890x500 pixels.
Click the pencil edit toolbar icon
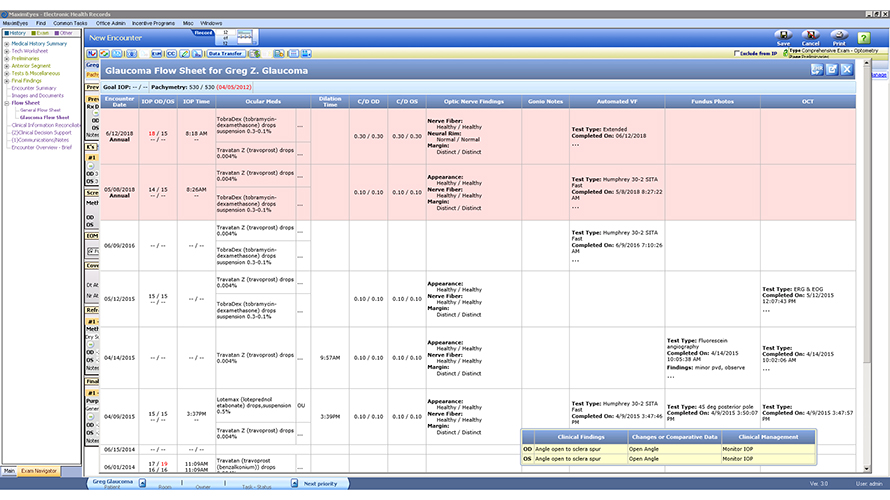tap(184, 53)
